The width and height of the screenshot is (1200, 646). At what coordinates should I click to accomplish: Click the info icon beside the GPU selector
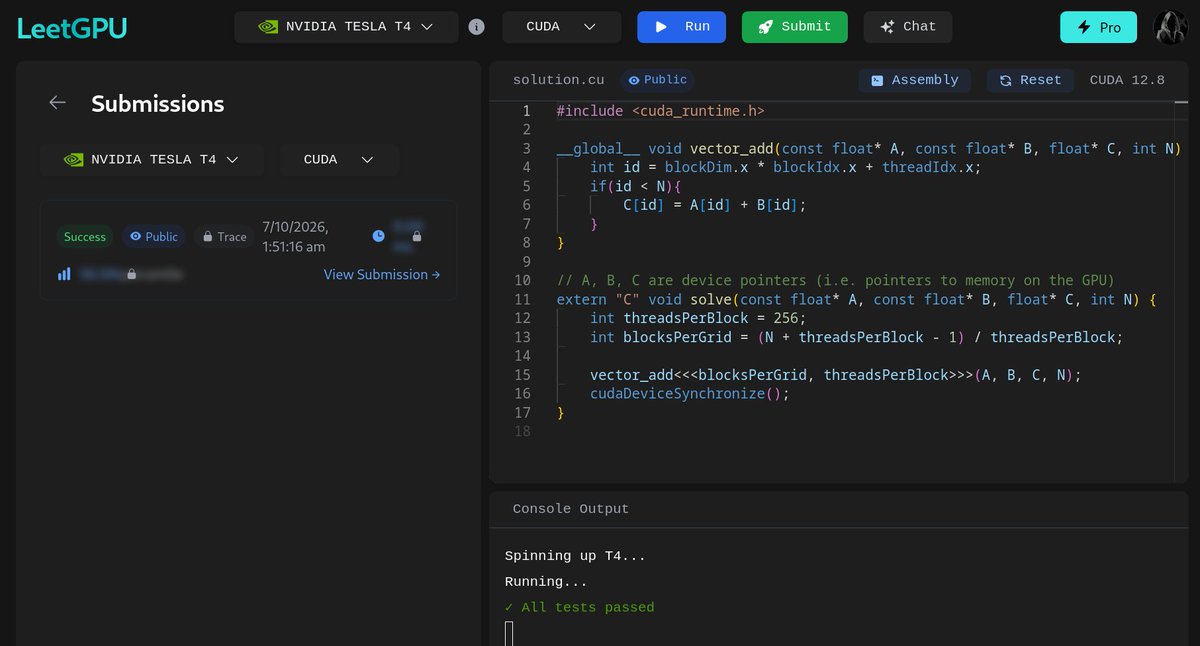pos(477,27)
